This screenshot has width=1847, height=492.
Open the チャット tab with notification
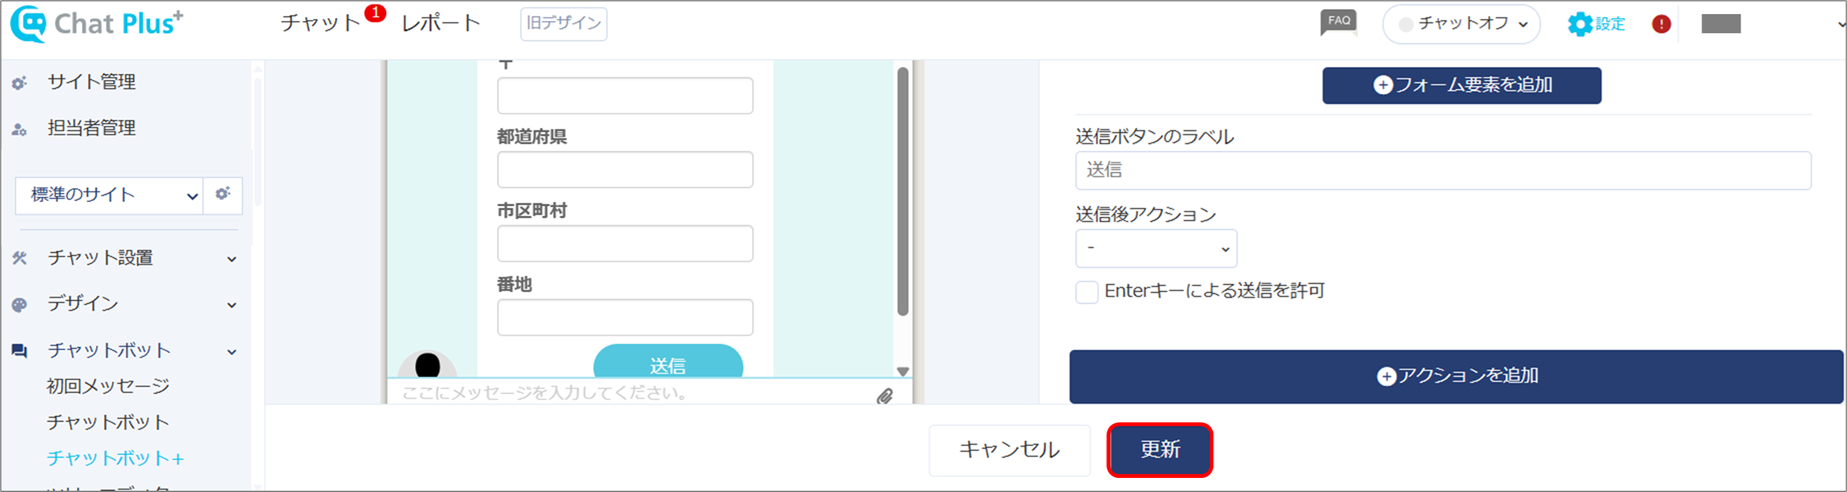tap(321, 23)
